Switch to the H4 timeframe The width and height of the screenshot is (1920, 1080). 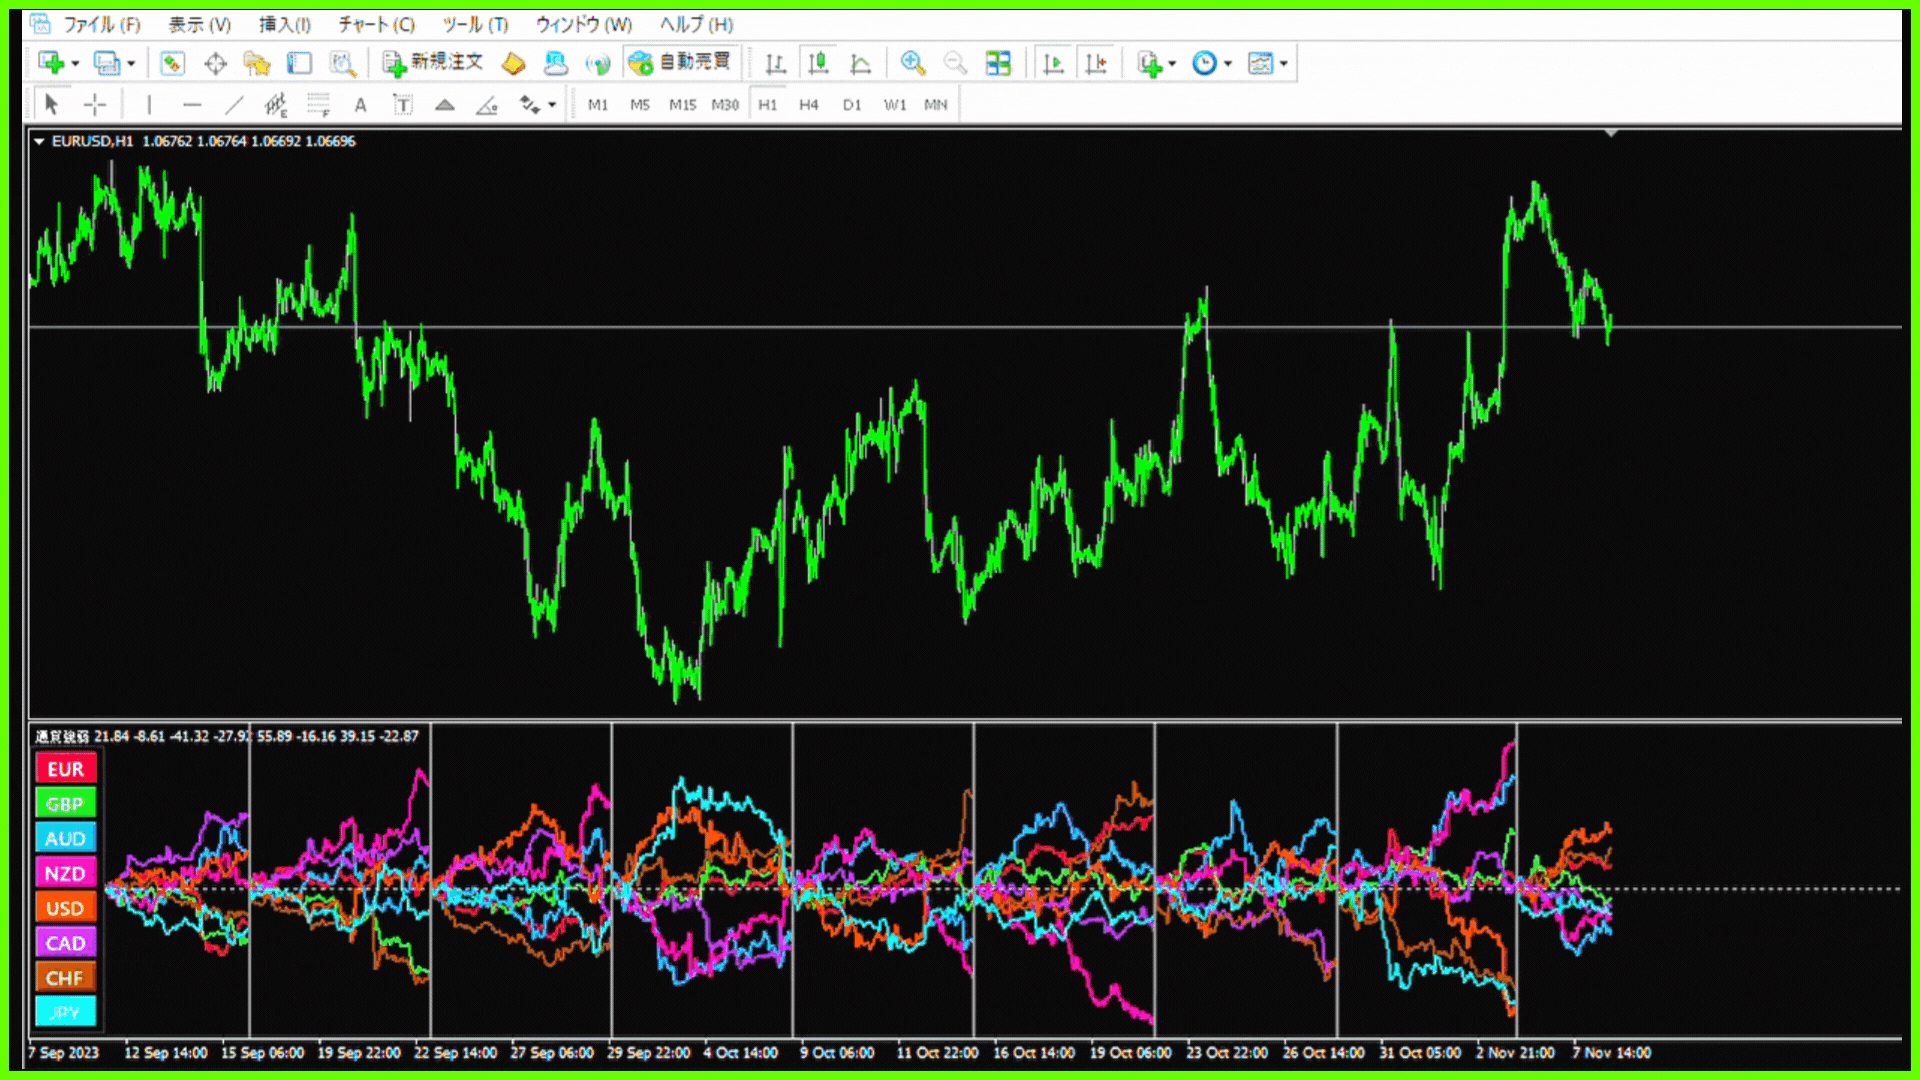pyautogui.click(x=808, y=104)
